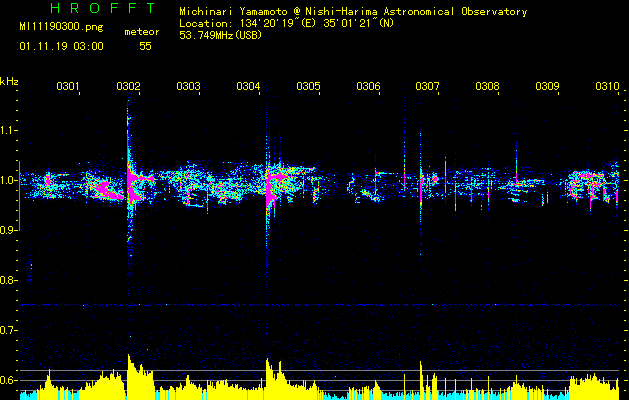Screen dimensions: 629x400
Task: Click the 0307 time marker
Action: pyautogui.click(x=427, y=87)
